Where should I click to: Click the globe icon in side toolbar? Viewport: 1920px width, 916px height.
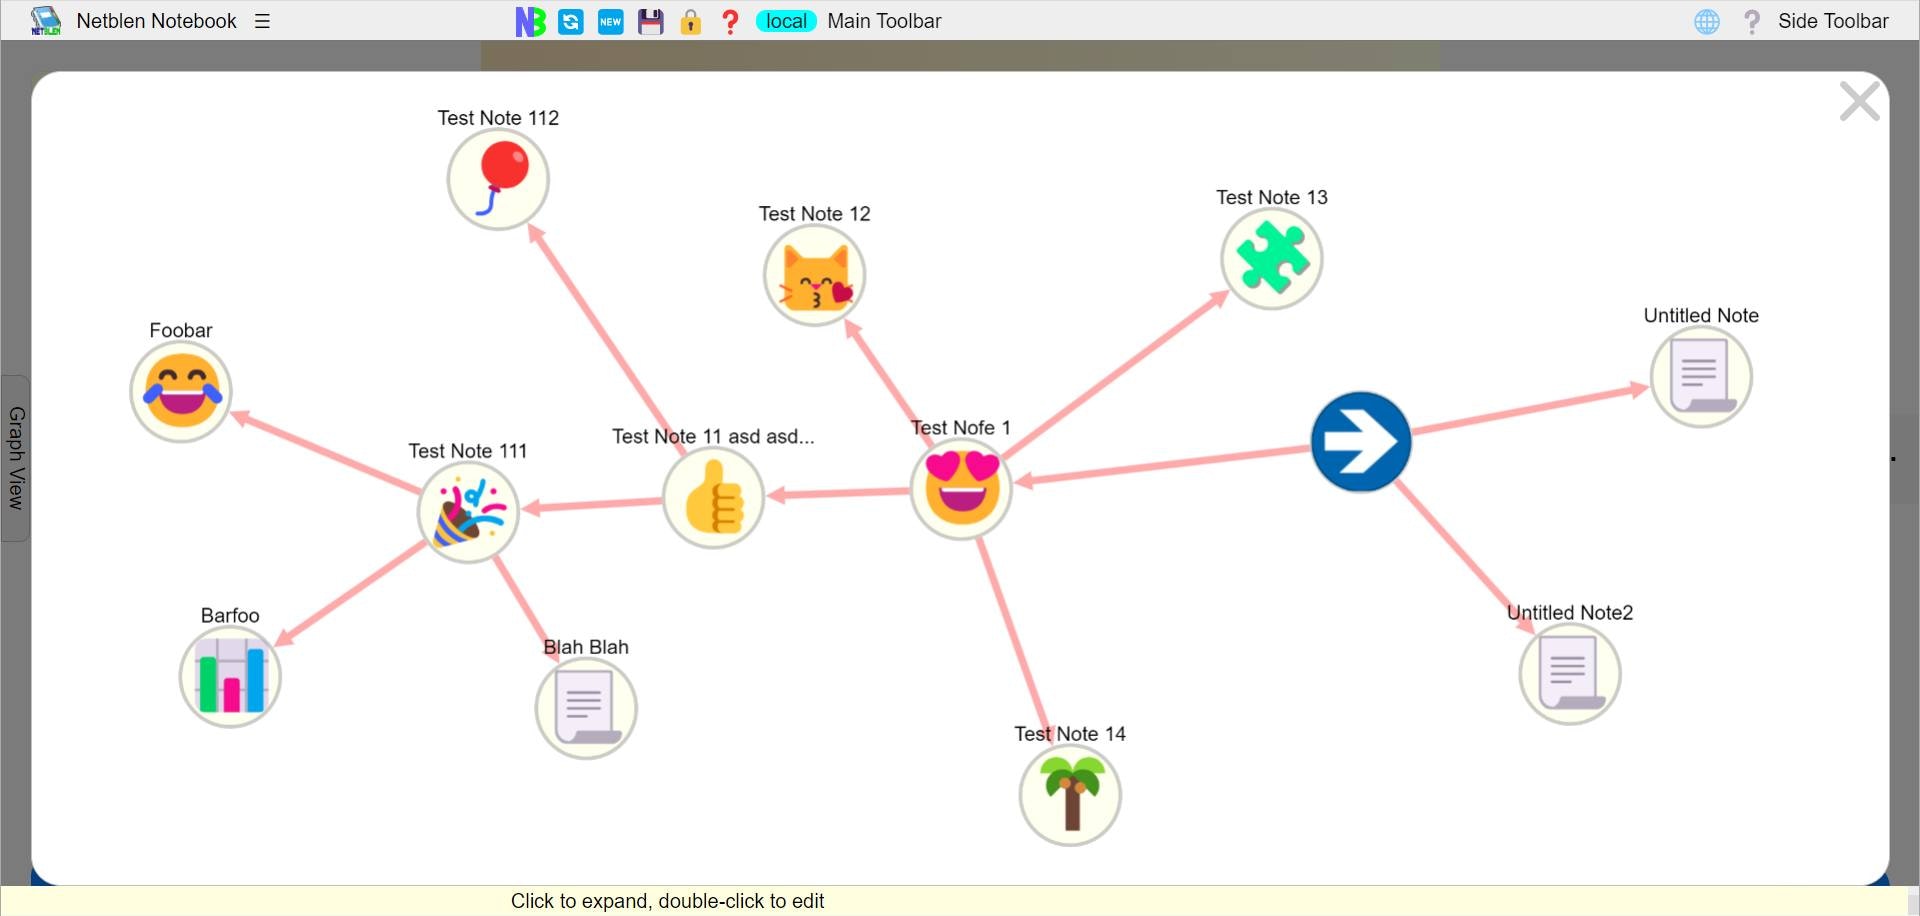tap(1707, 21)
